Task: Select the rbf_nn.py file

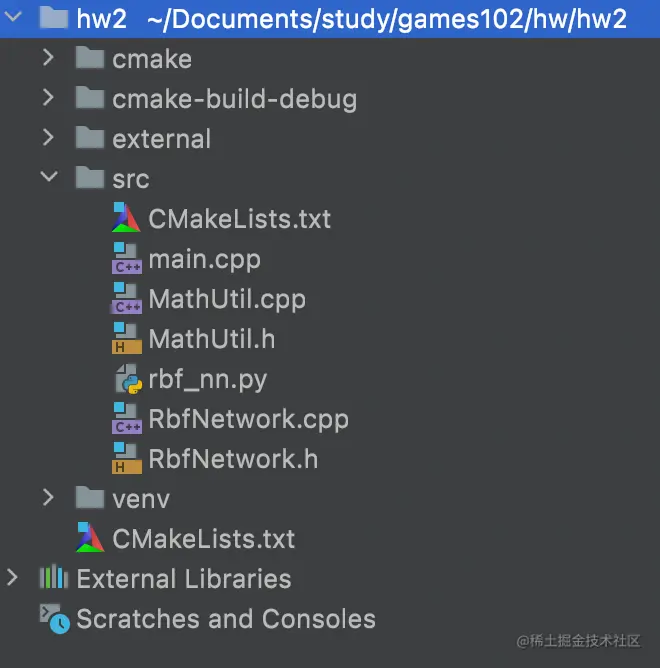Action: (208, 379)
